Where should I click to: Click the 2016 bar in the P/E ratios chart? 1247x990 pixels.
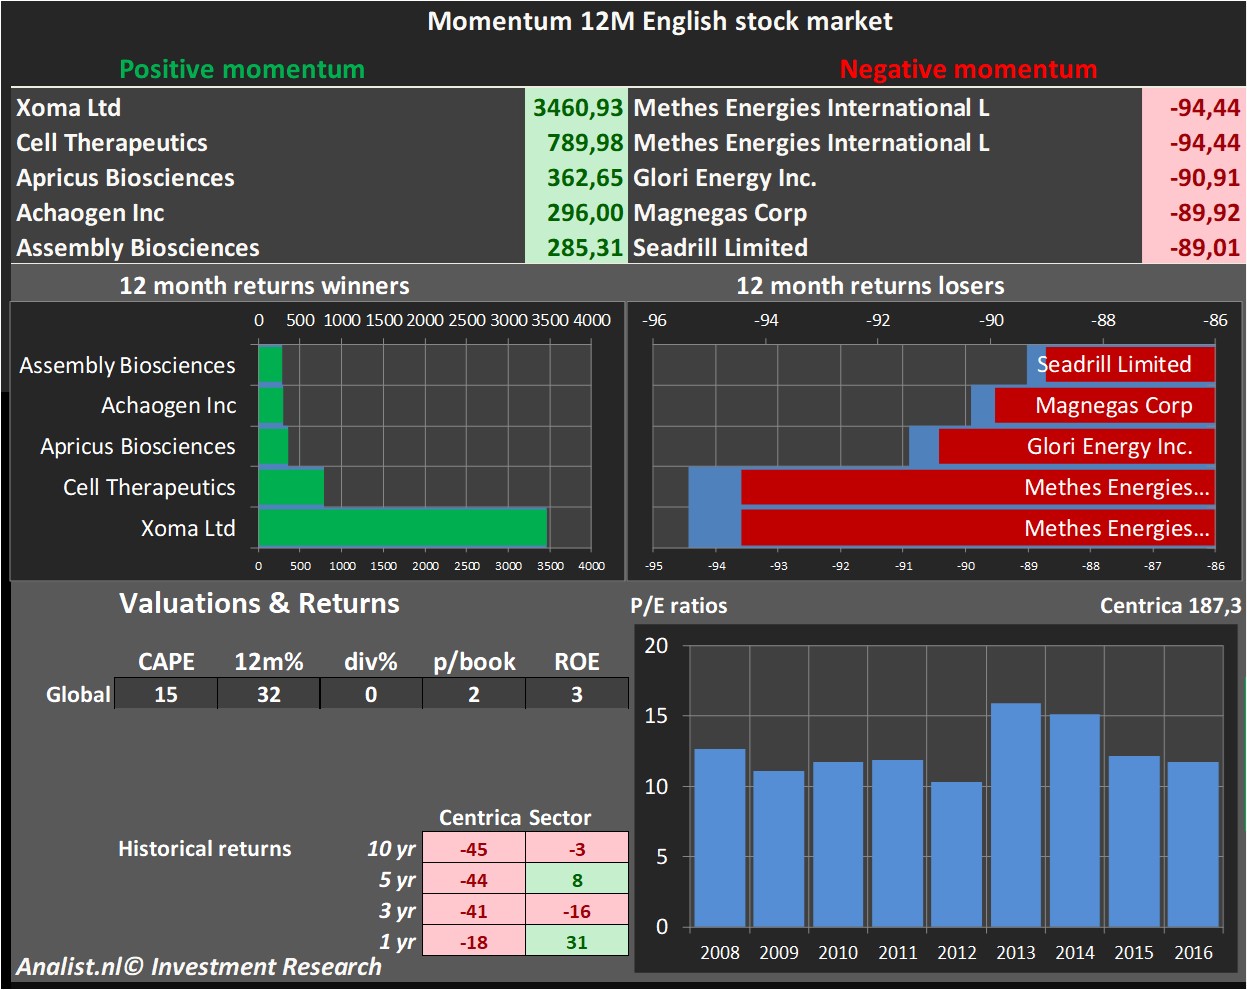[x=1192, y=844]
